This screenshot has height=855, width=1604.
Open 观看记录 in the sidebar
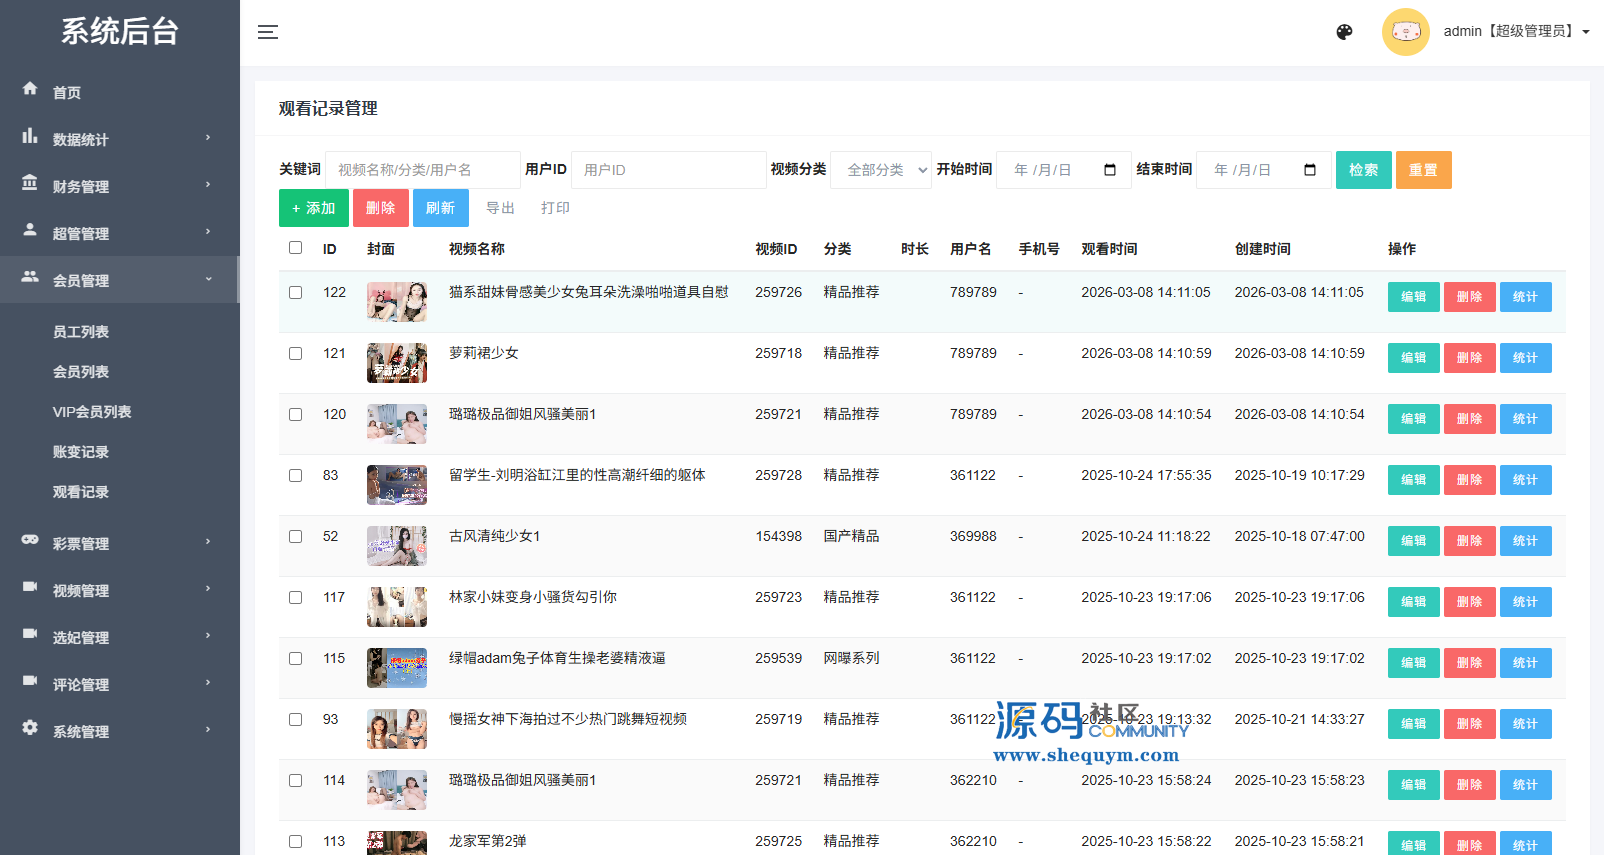coord(81,492)
